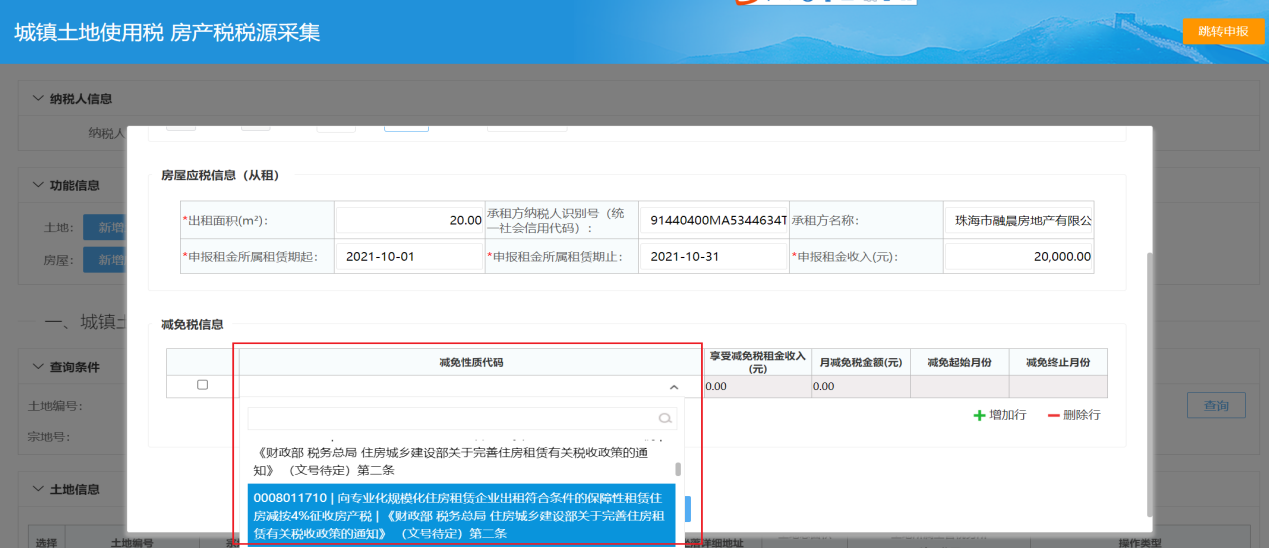Viewport: 1269px width, 548px height.
Task: Select option 0008011710 in dropdown list
Action: [x=460, y=515]
